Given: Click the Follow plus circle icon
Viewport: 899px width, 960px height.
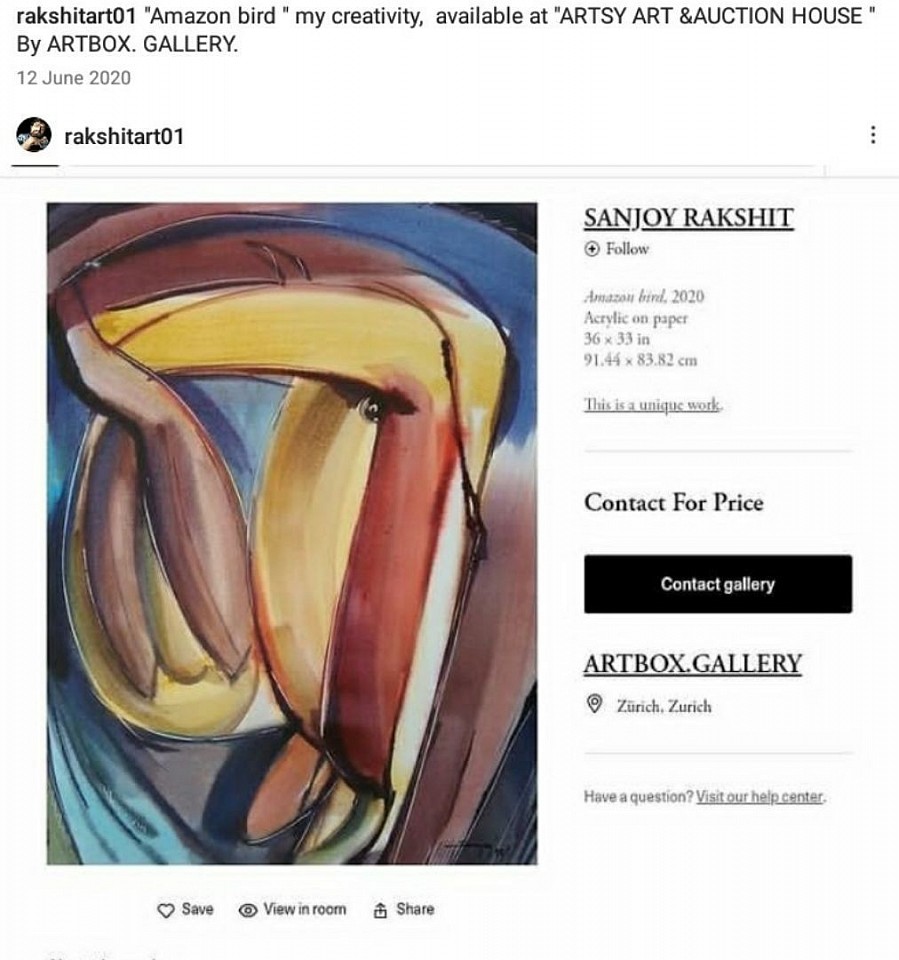Looking at the screenshot, I should click(x=592, y=249).
